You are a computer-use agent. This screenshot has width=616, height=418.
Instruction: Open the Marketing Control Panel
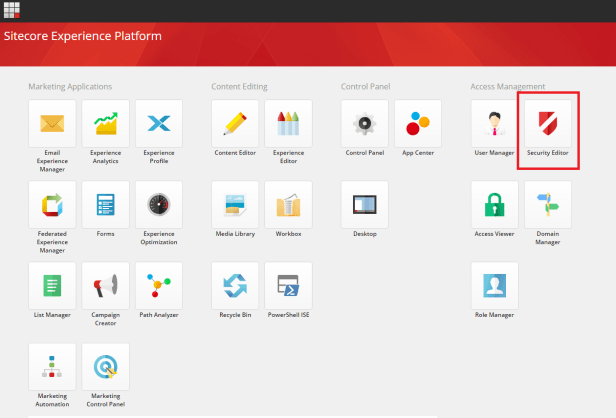point(105,368)
